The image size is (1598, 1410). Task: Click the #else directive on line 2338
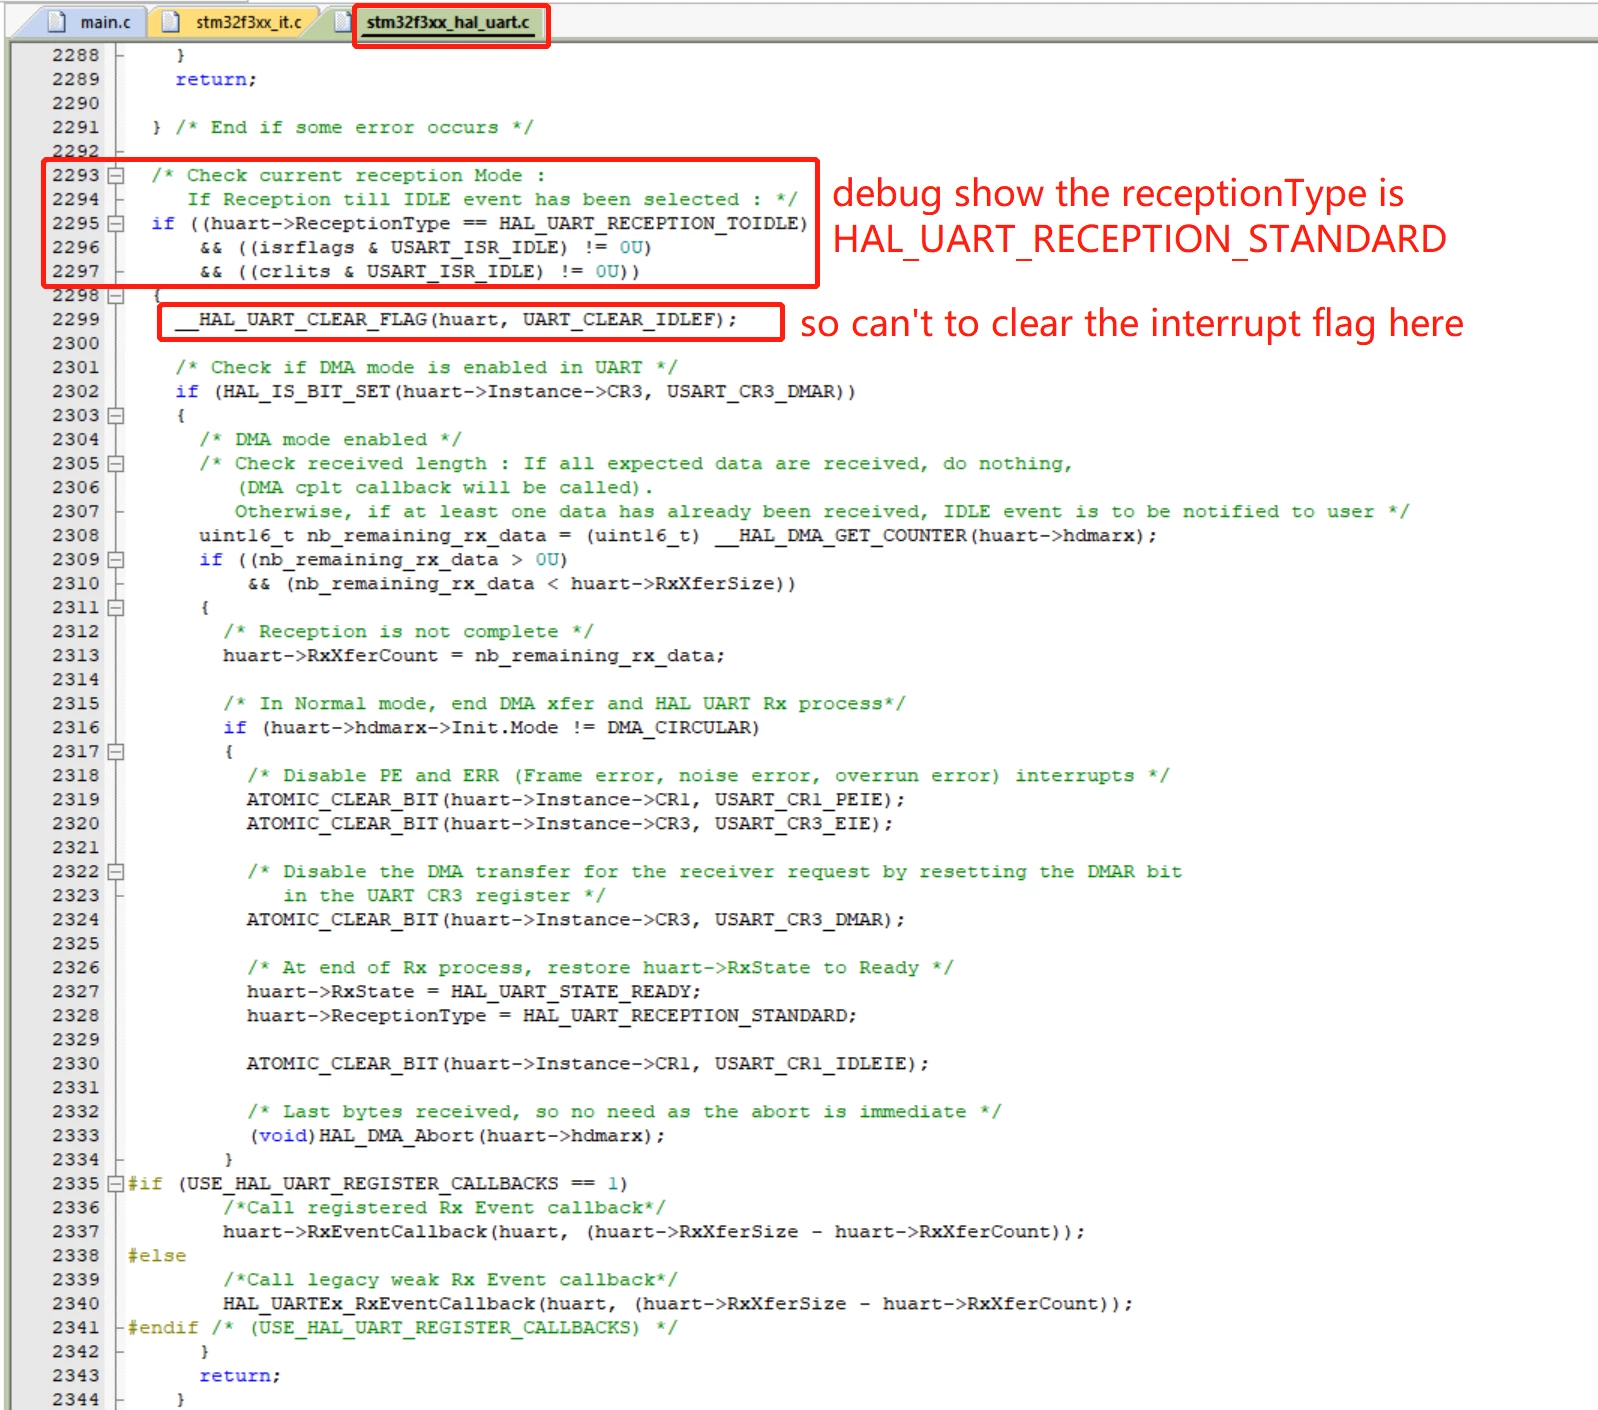[x=156, y=1256]
